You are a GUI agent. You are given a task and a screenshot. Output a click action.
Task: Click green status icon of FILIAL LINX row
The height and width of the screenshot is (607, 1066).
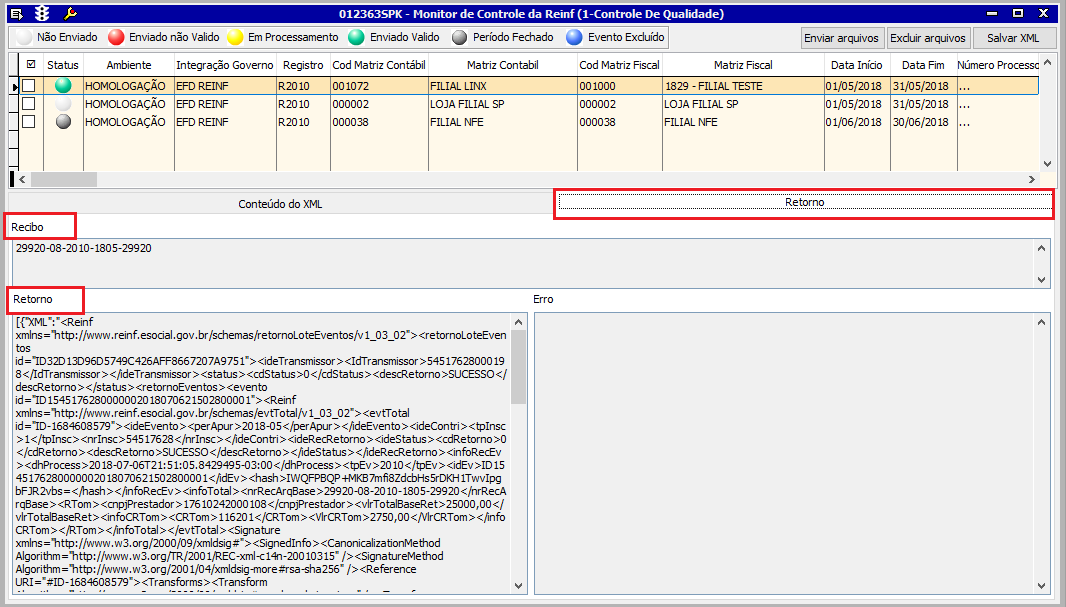(63, 86)
